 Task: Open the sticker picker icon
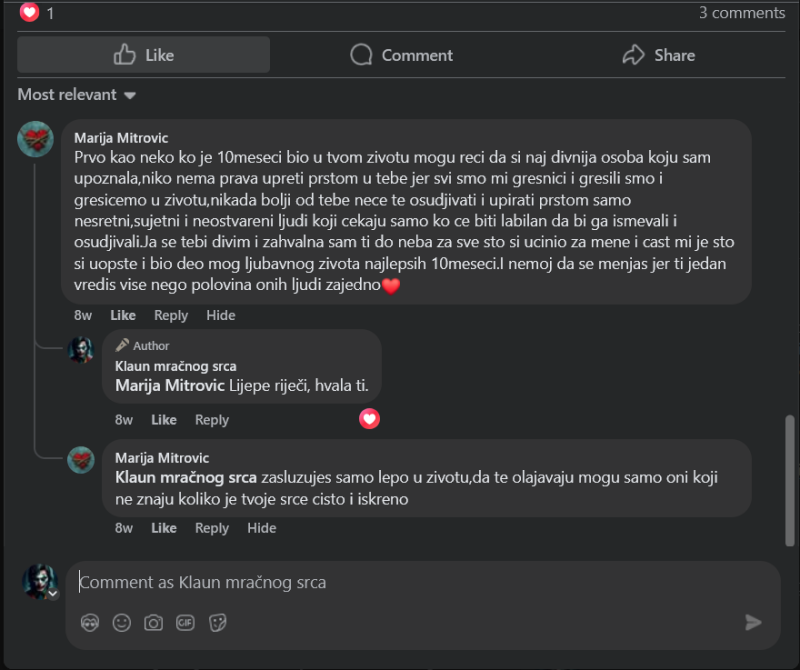217,623
